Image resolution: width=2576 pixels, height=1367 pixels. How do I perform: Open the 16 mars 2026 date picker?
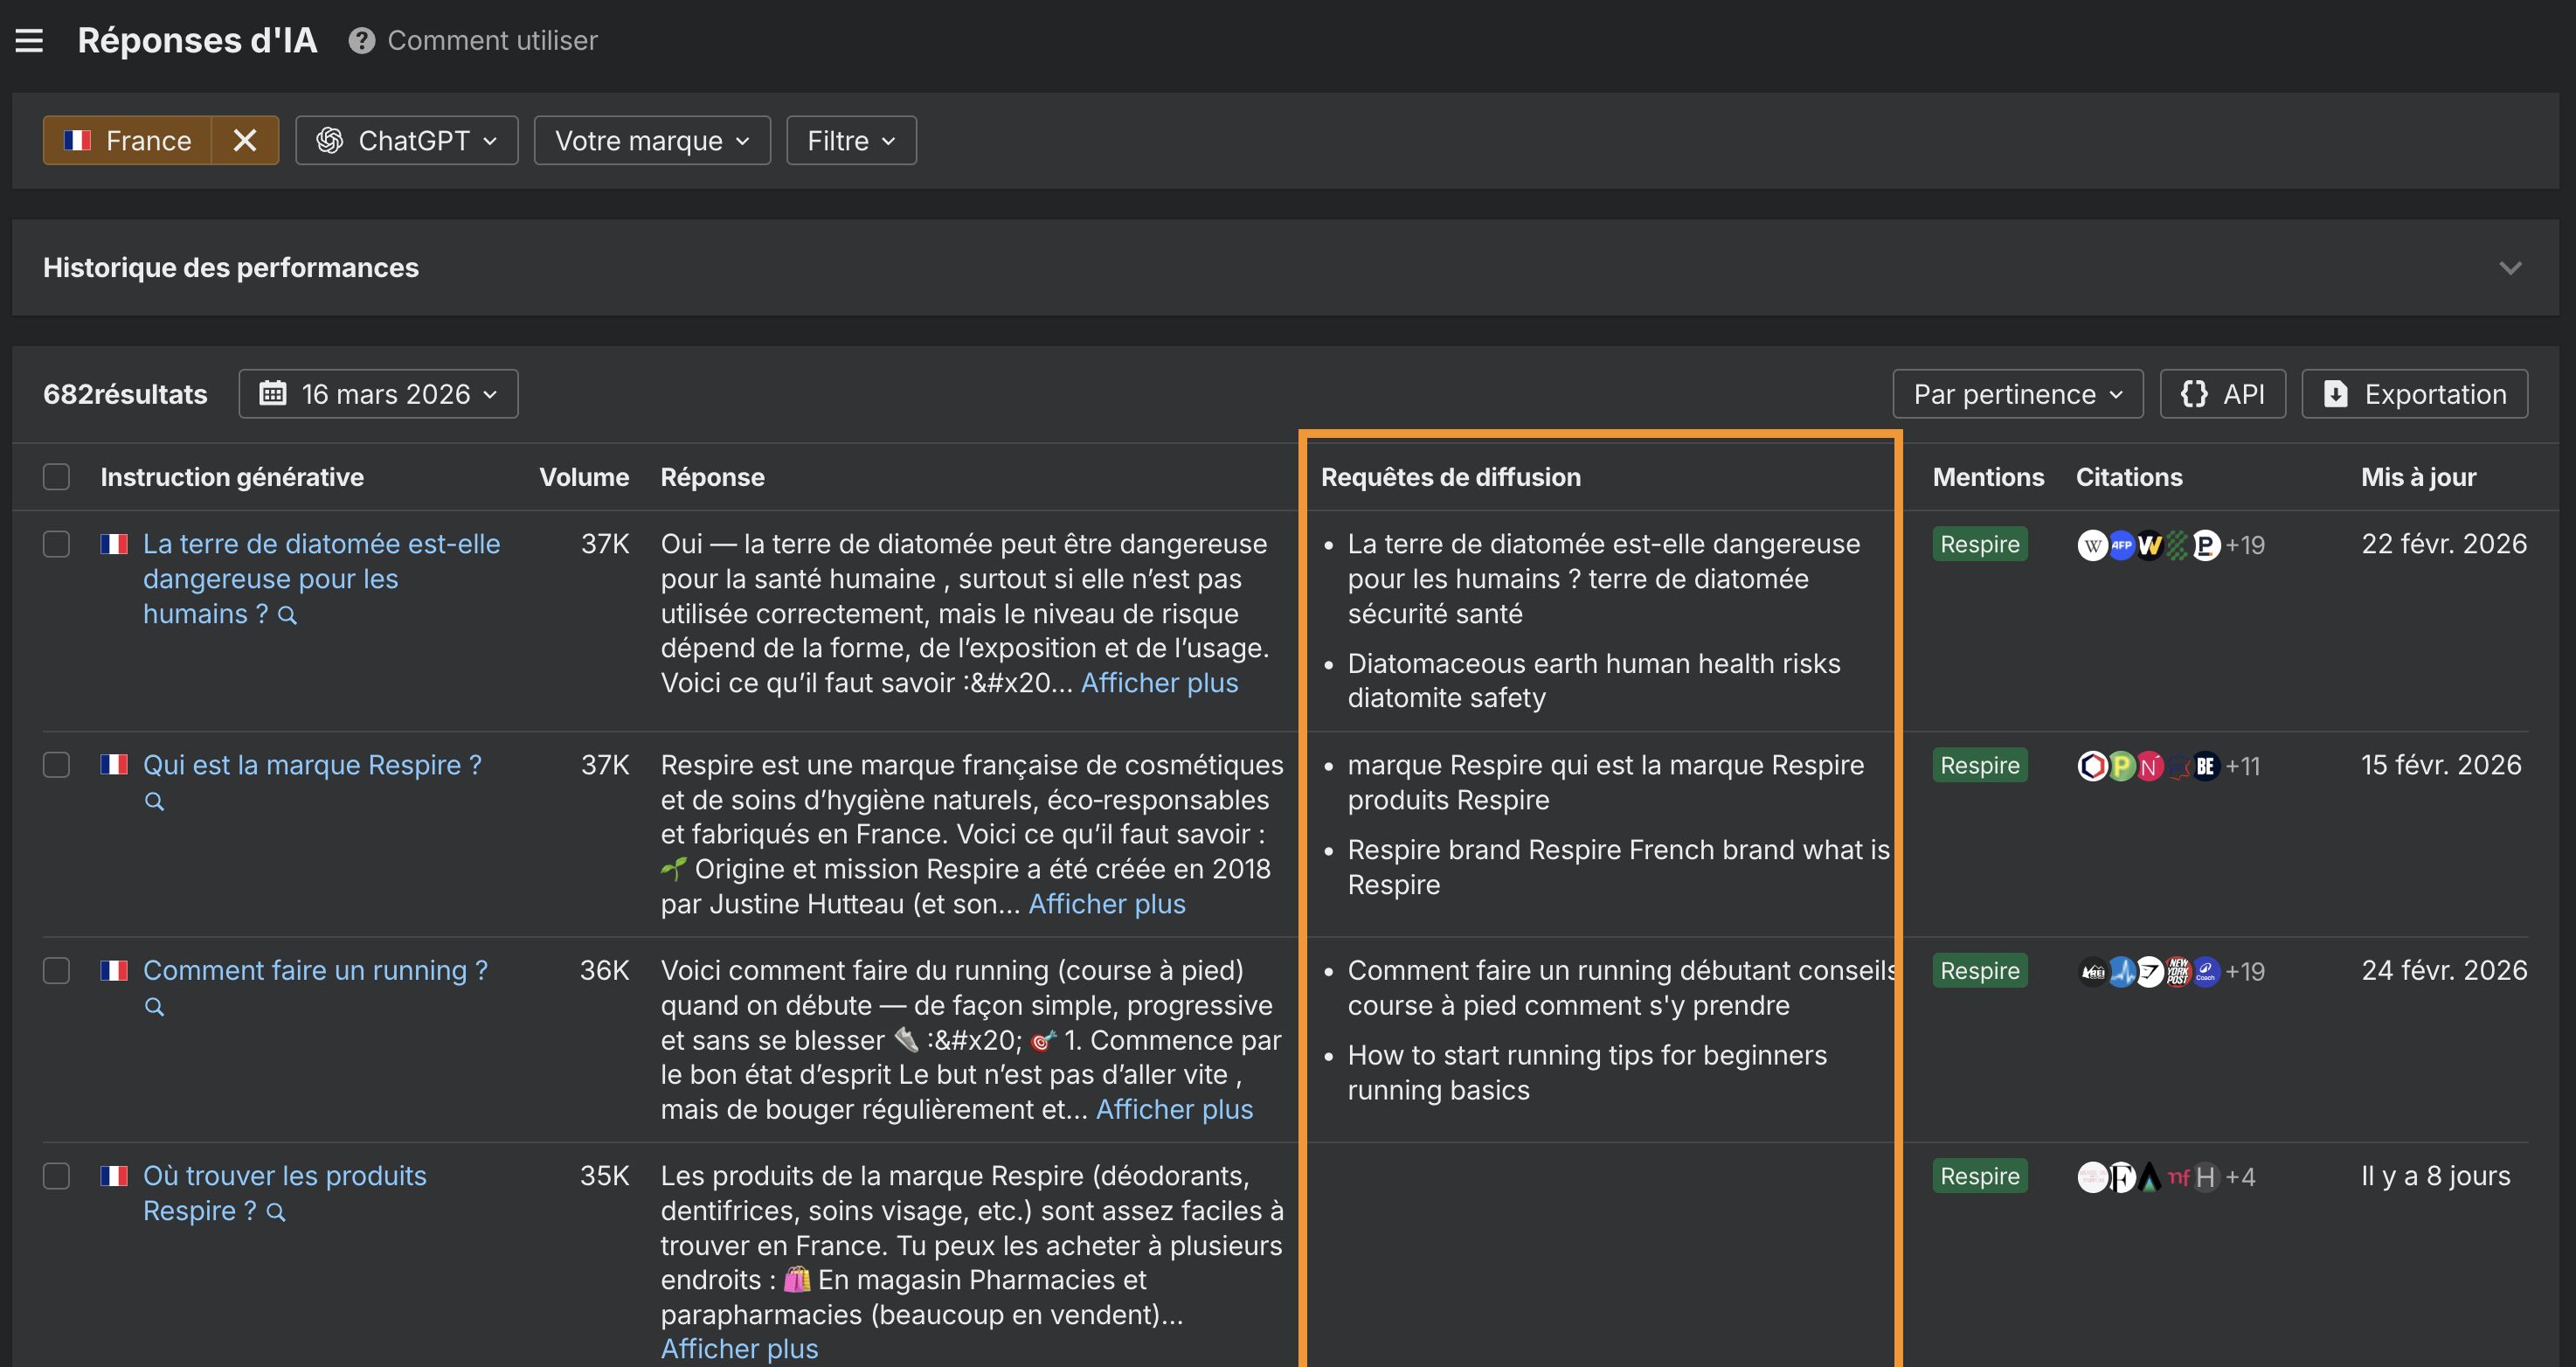click(x=378, y=394)
